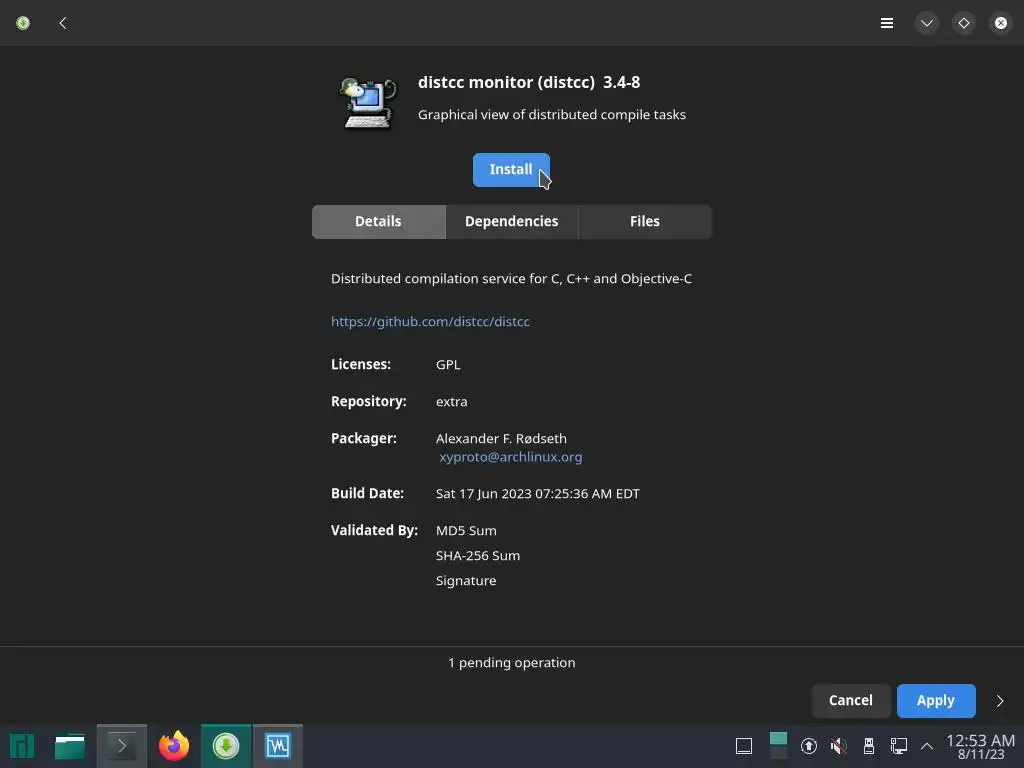Click the show desktop tray icon
This screenshot has height=768, width=1024.
point(744,746)
